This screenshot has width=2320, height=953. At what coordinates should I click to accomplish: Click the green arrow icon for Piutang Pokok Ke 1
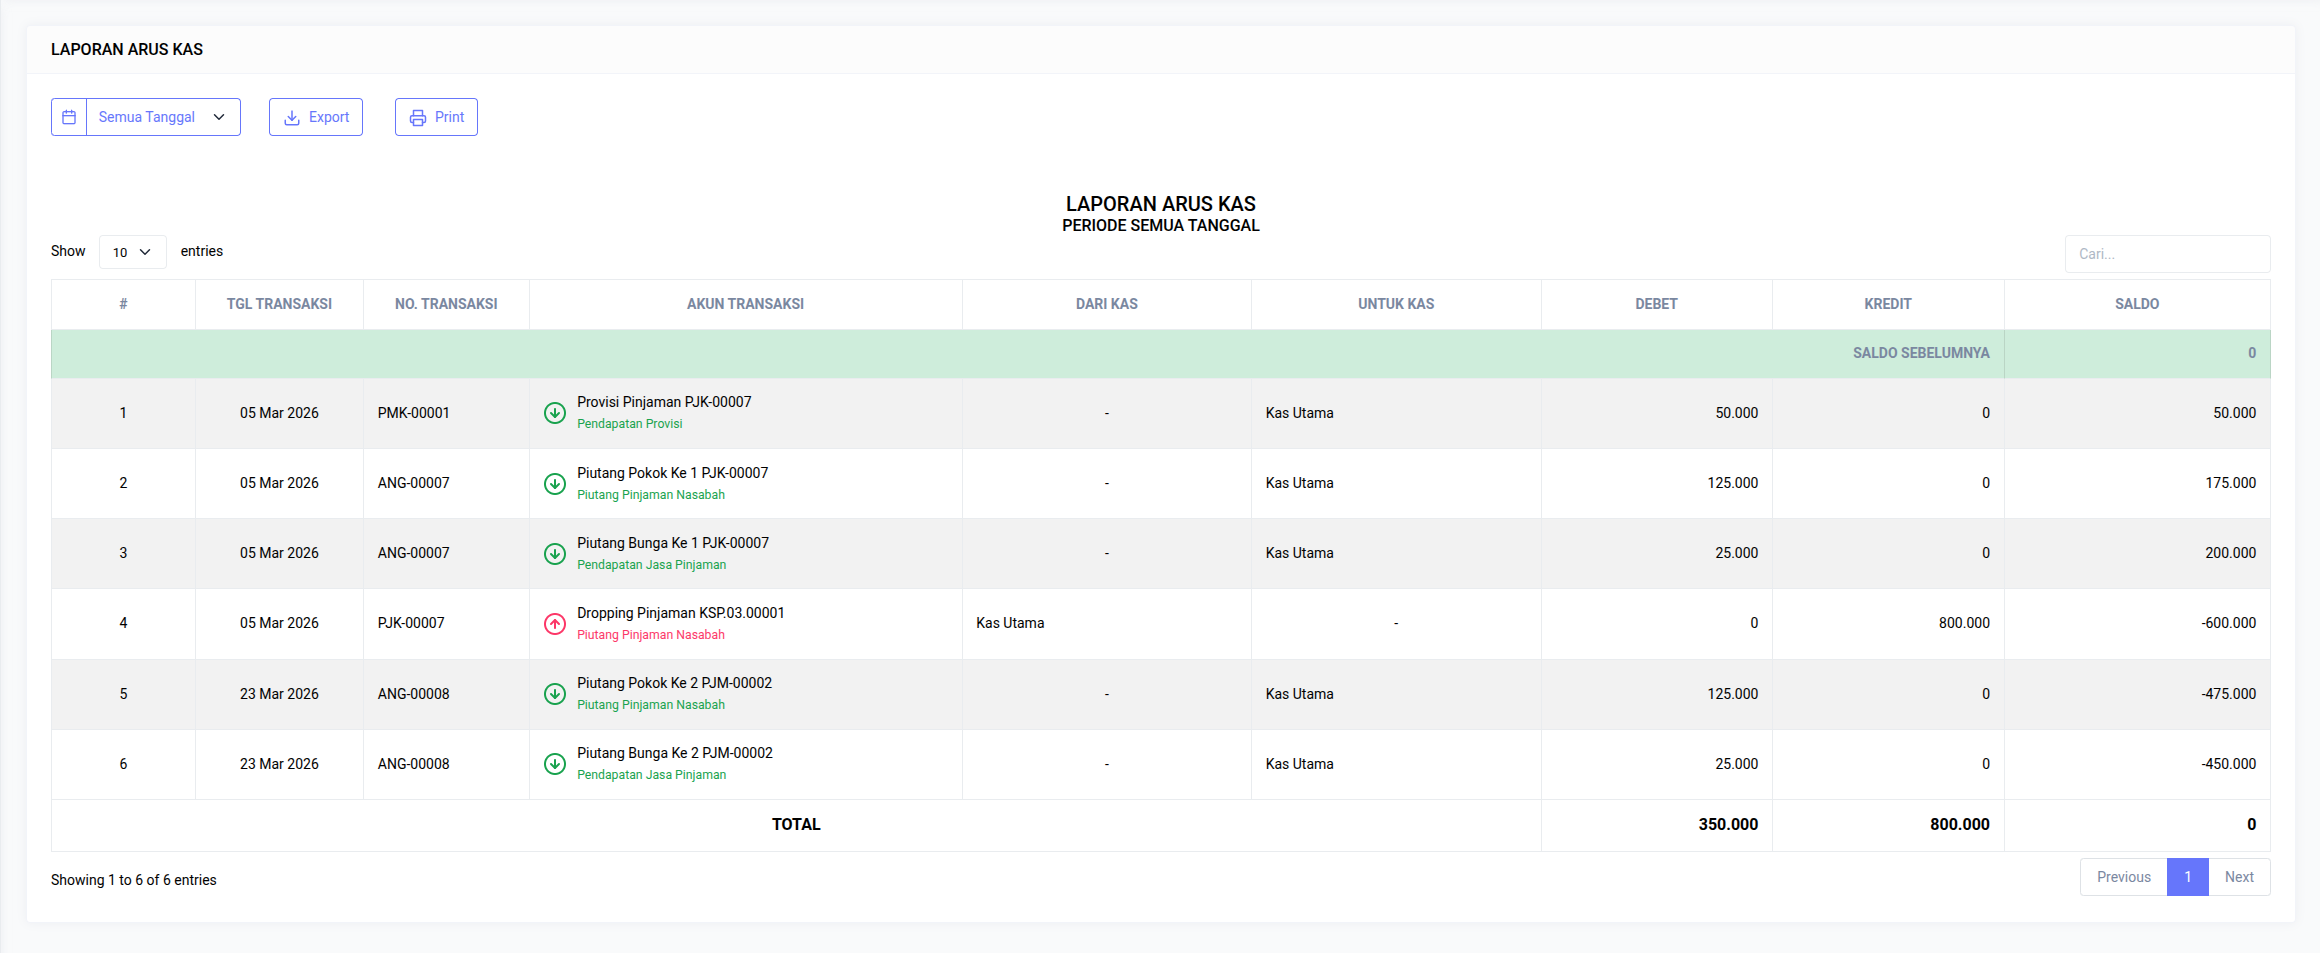(554, 483)
